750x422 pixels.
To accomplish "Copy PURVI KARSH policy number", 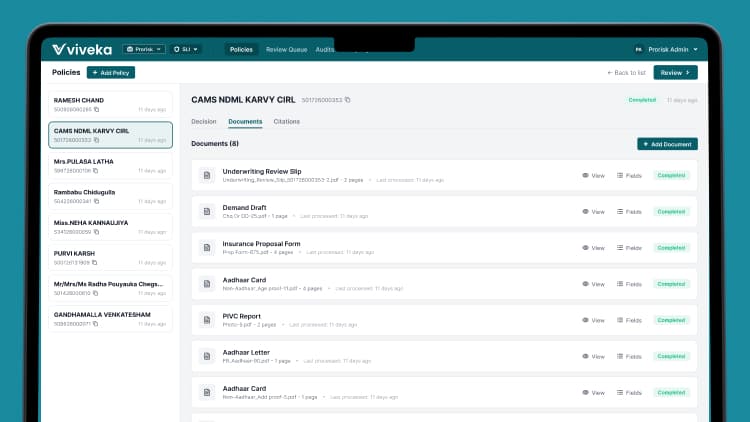I will point(95,263).
